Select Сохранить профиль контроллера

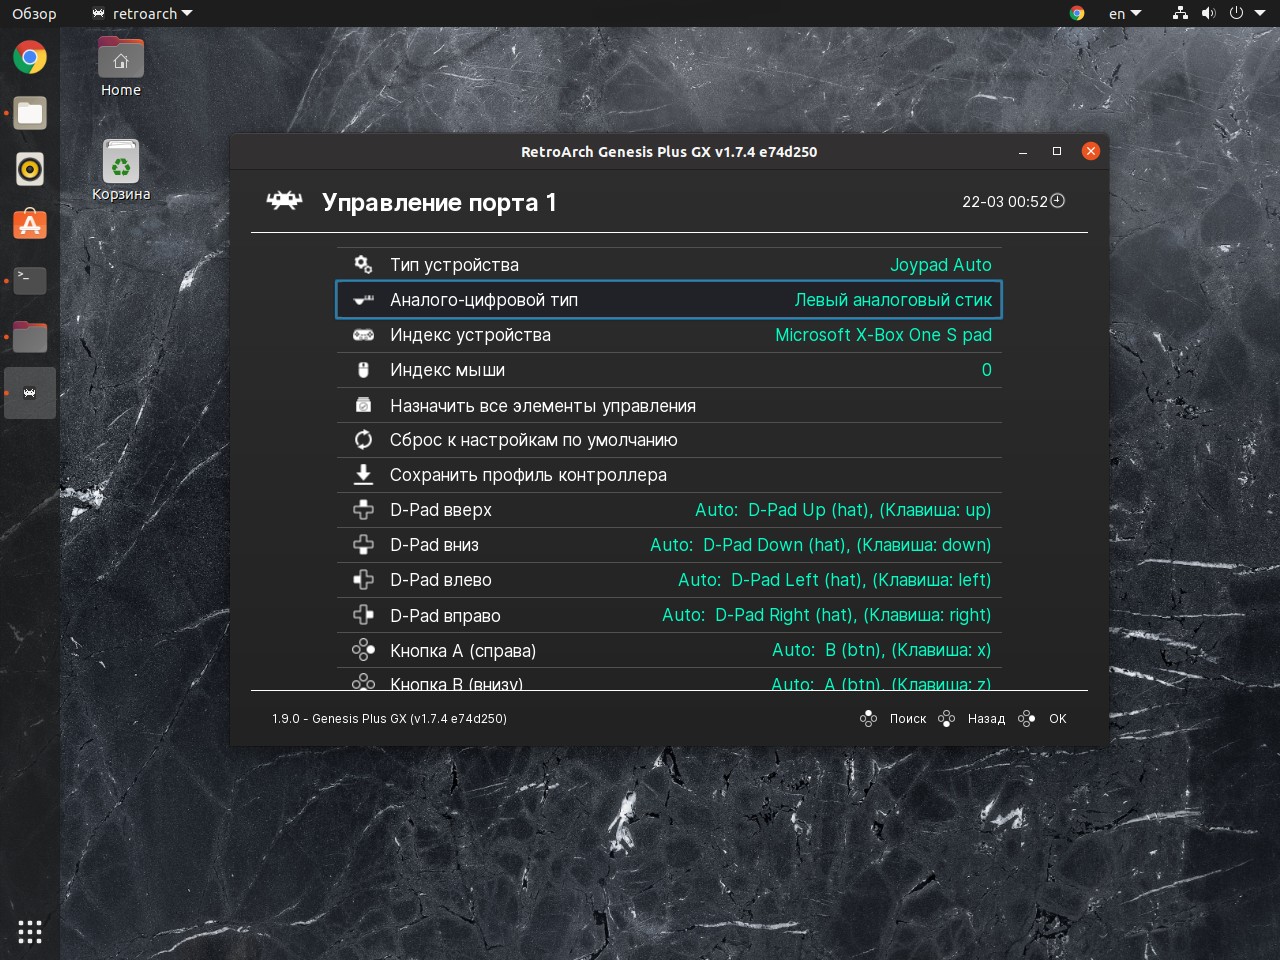click(x=669, y=475)
